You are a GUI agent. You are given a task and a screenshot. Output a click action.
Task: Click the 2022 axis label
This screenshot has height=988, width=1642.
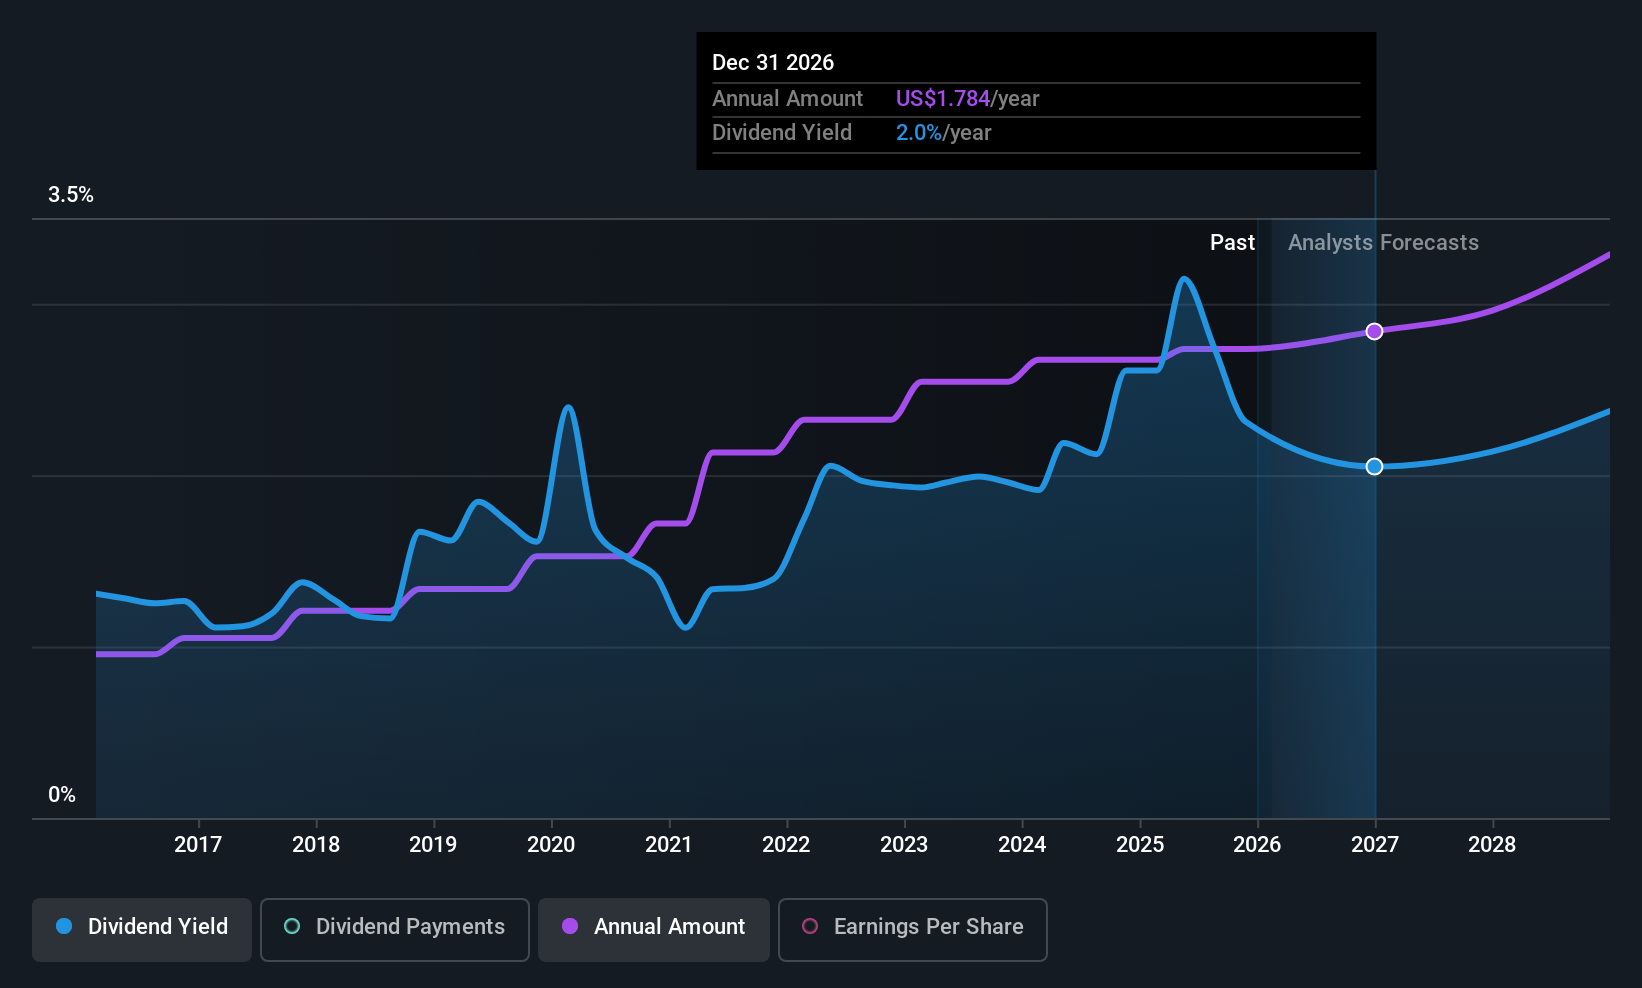coord(786,845)
